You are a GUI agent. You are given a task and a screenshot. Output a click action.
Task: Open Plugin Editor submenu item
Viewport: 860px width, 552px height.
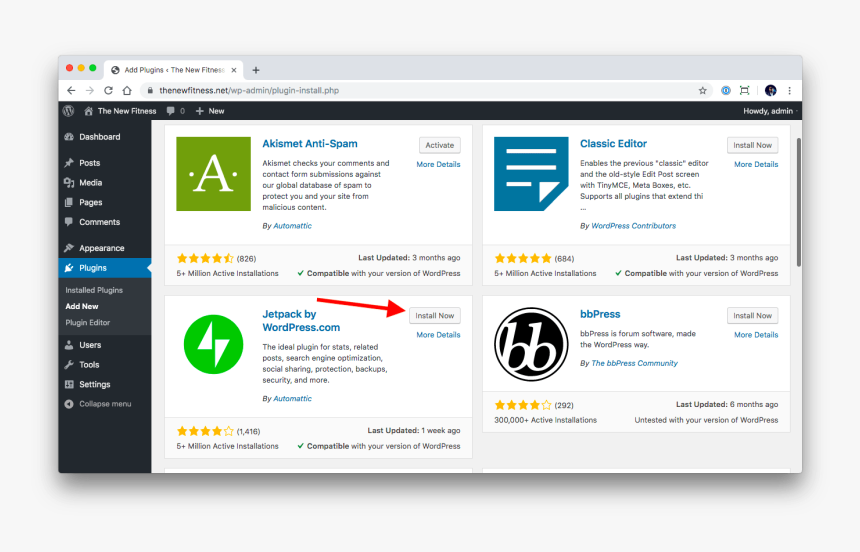click(87, 323)
